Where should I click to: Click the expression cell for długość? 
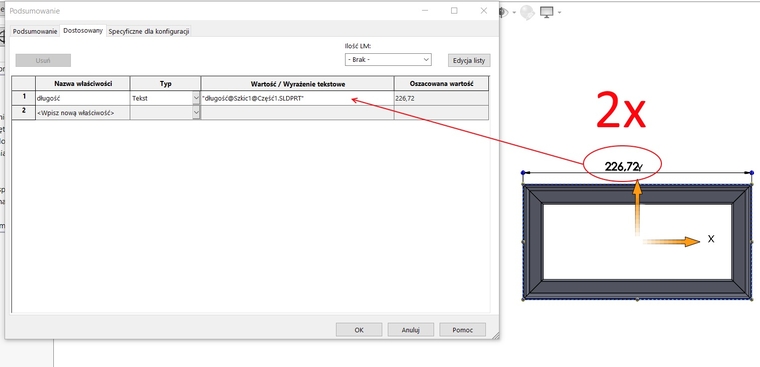click(x=297, y=98)
